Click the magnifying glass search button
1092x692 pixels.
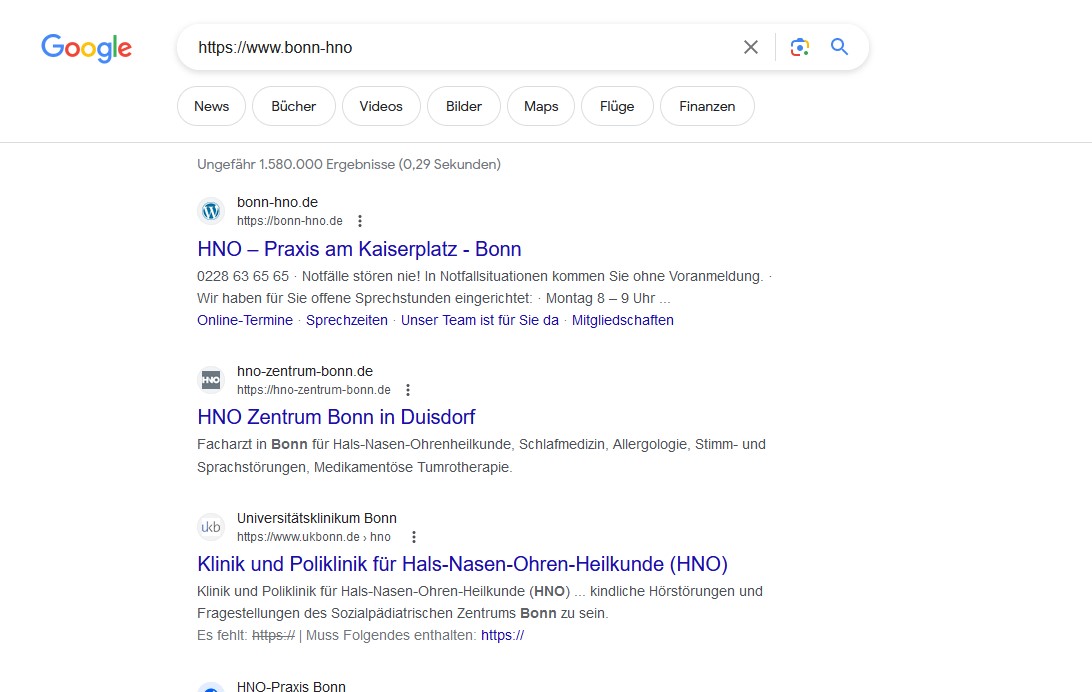click(x=839, y=47)
